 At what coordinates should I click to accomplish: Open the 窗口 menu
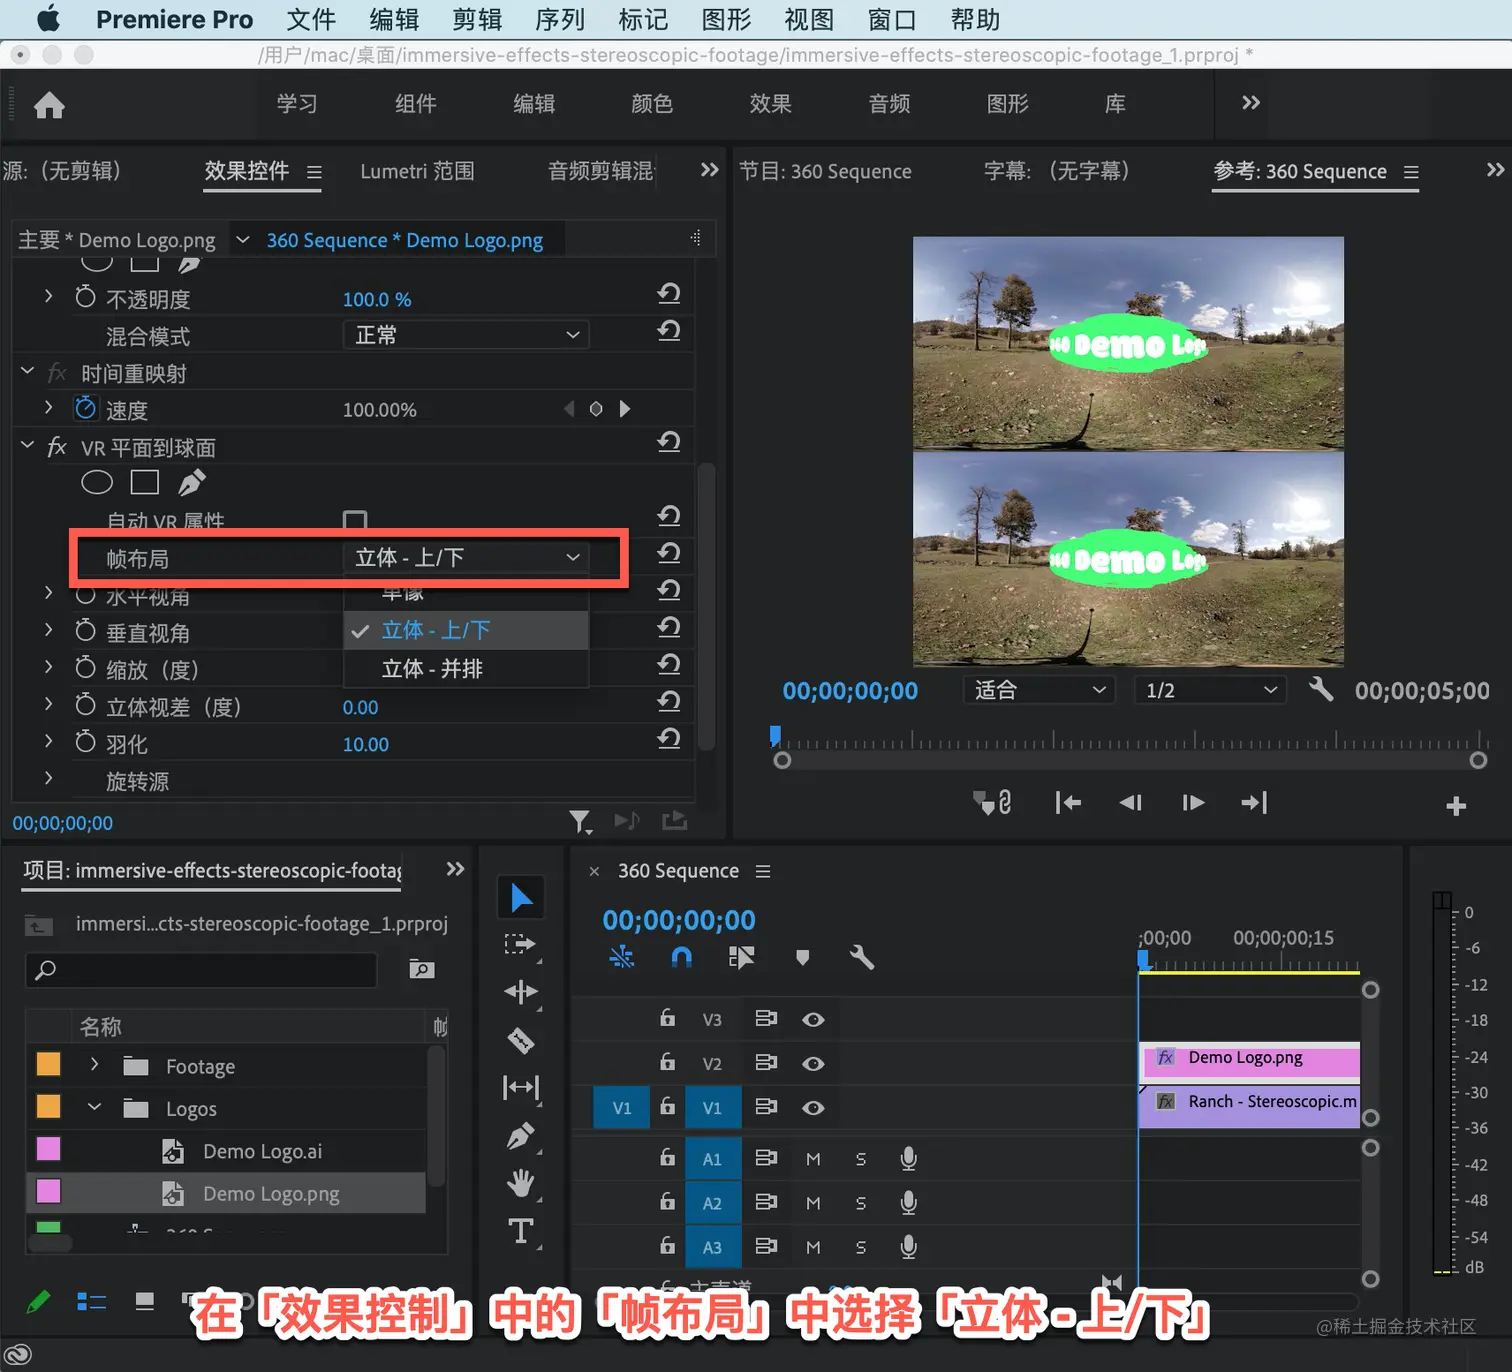[x=892, y=20]
